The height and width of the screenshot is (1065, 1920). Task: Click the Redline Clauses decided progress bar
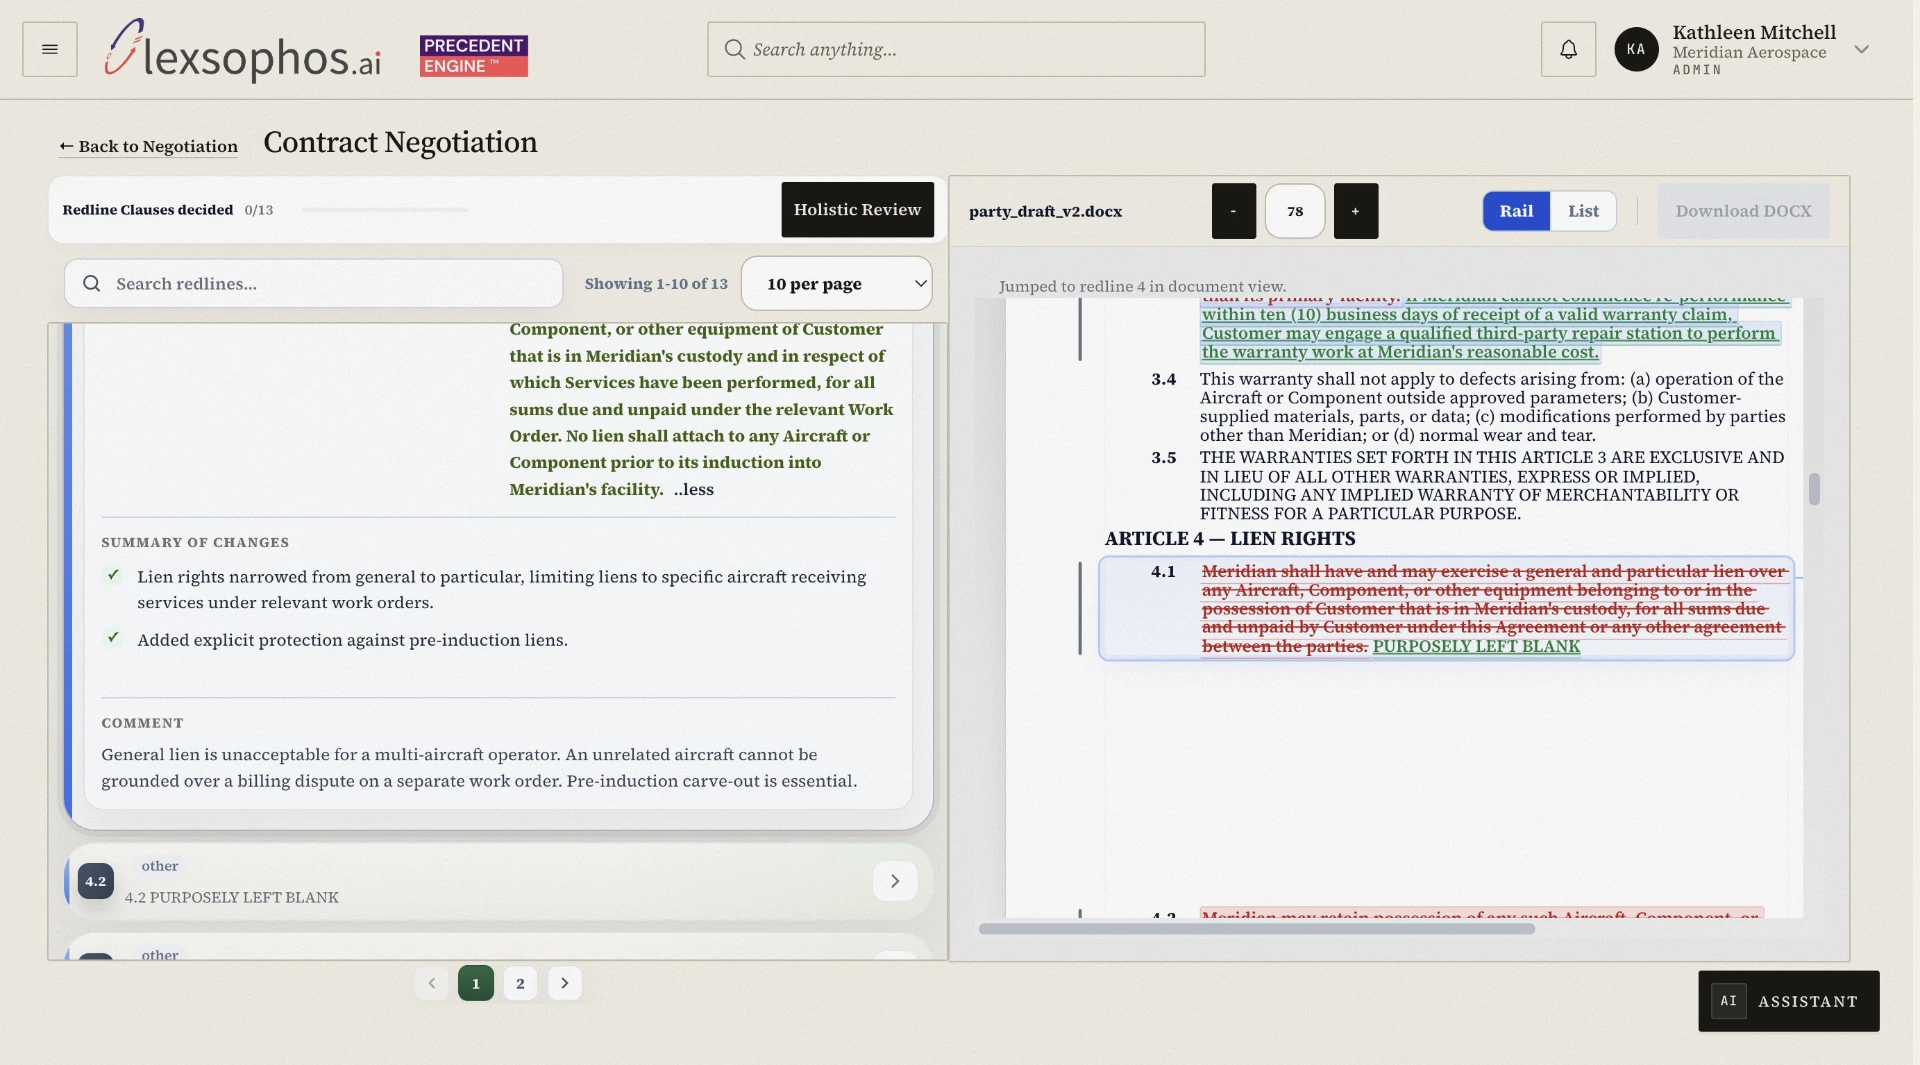[384, 210]
